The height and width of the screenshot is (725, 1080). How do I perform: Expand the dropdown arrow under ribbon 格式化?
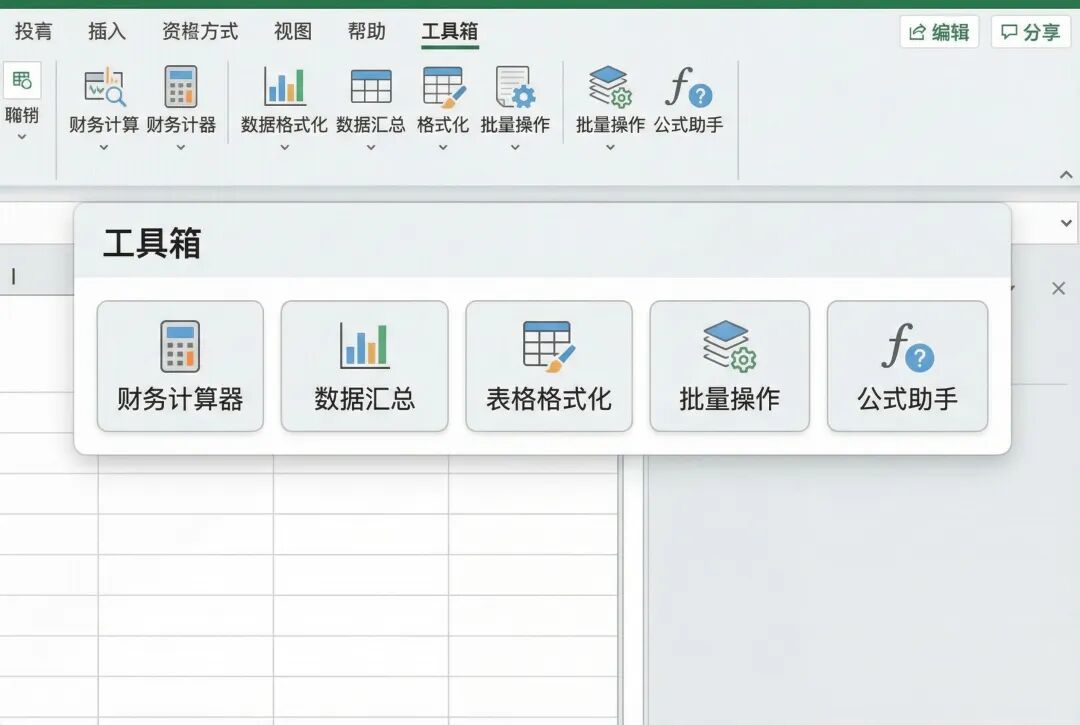click(x=443, y=147)
